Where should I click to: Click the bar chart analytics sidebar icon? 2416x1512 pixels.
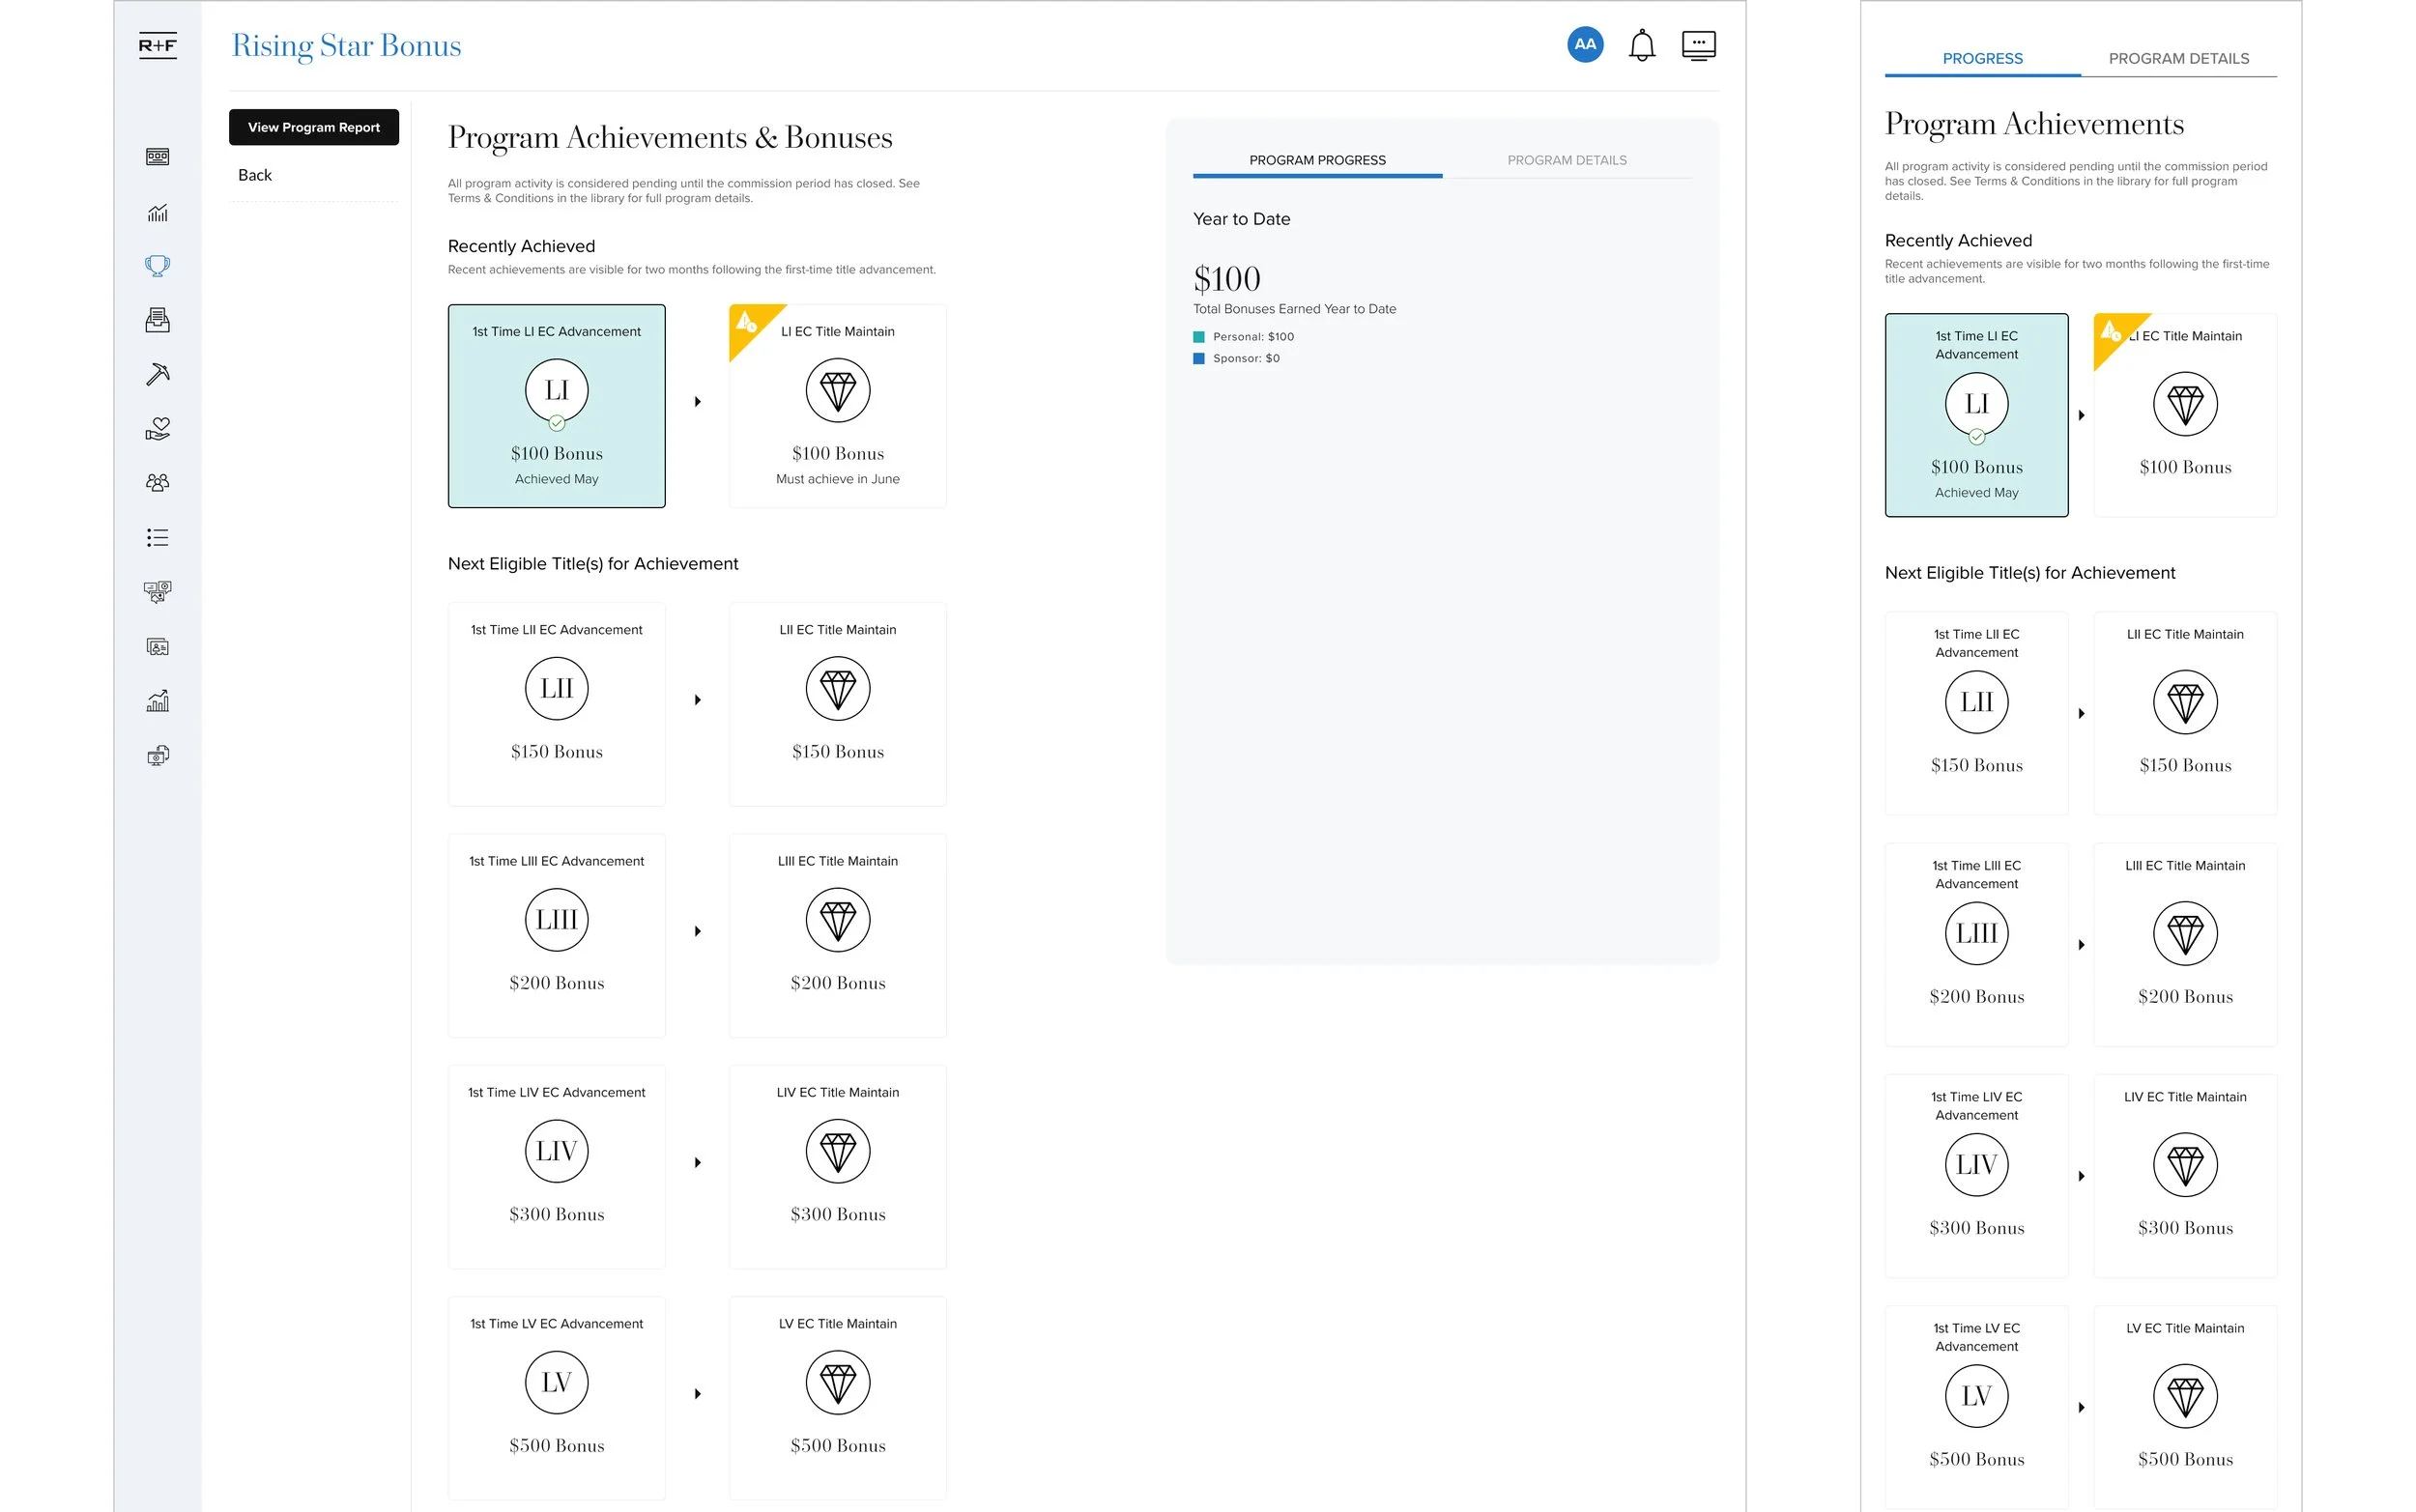point(157,212)
